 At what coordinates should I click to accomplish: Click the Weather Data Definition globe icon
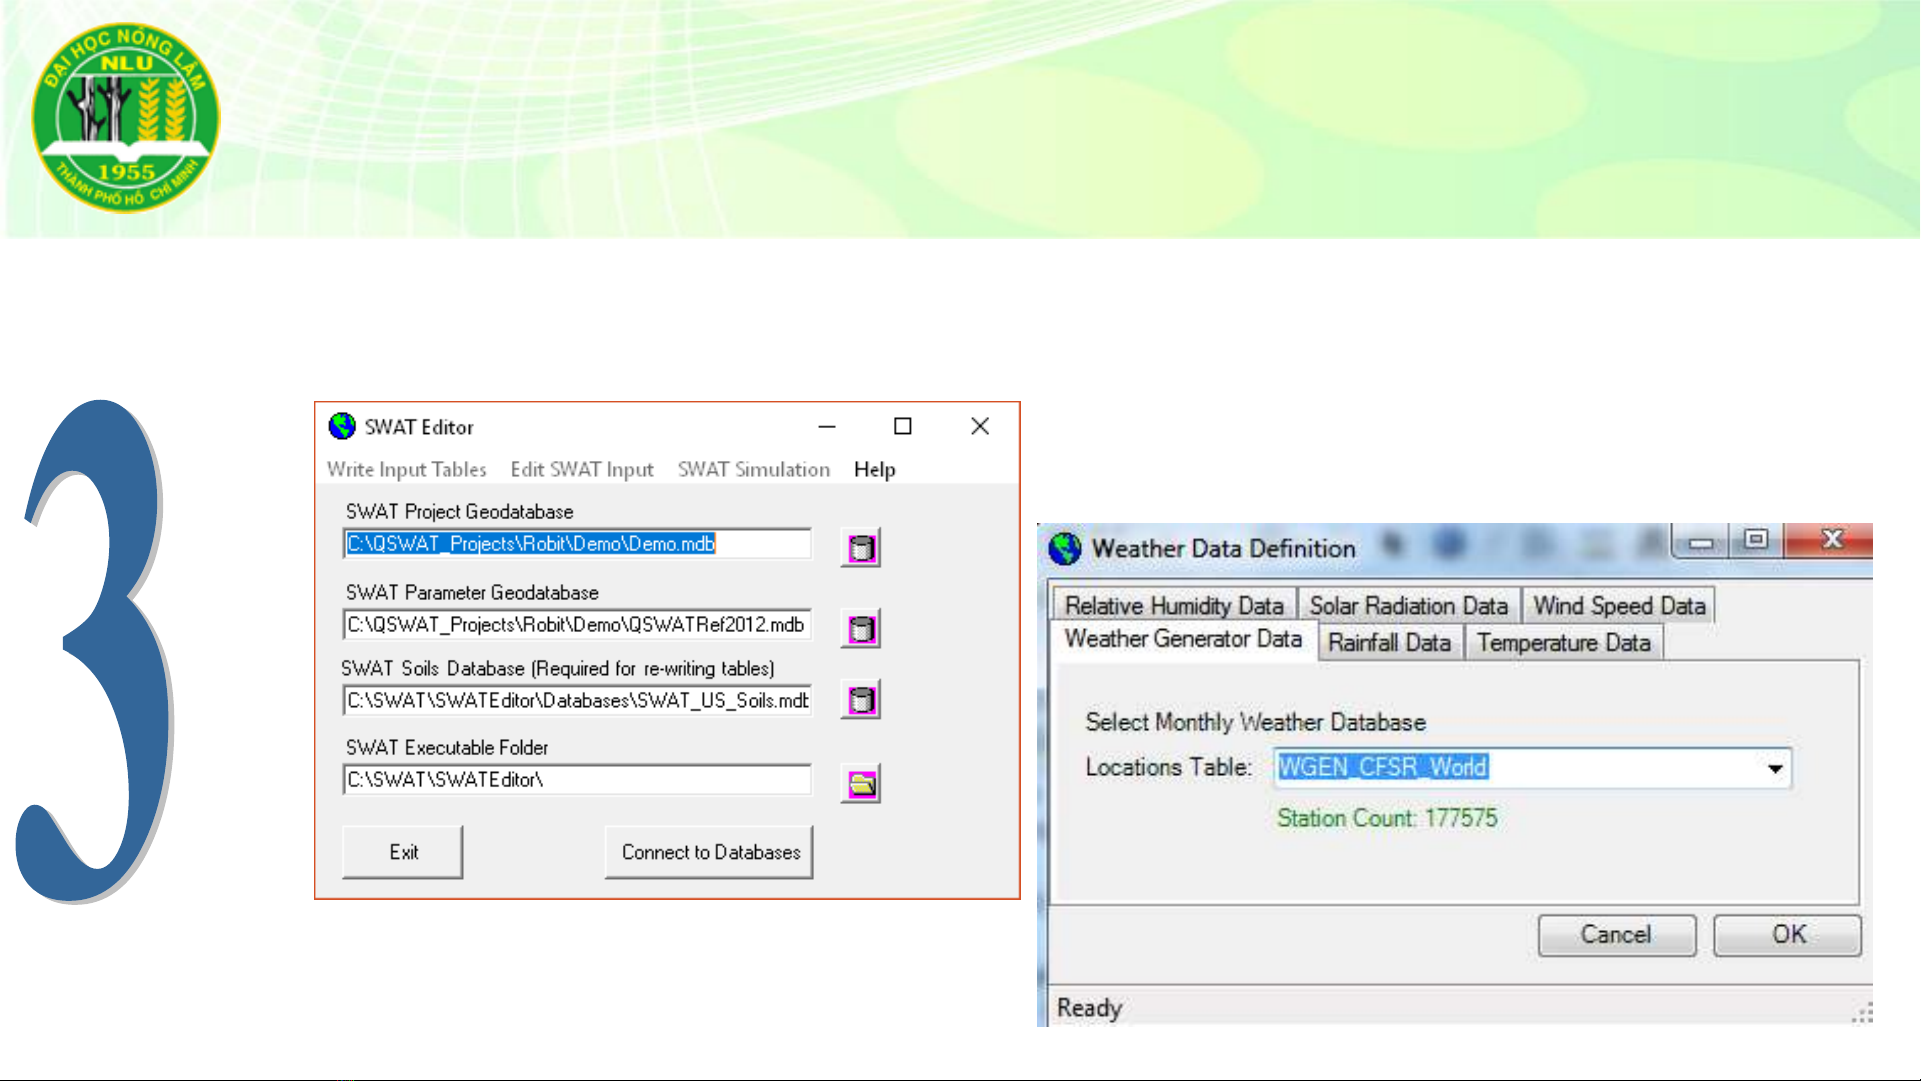[x=1065, y=548]
